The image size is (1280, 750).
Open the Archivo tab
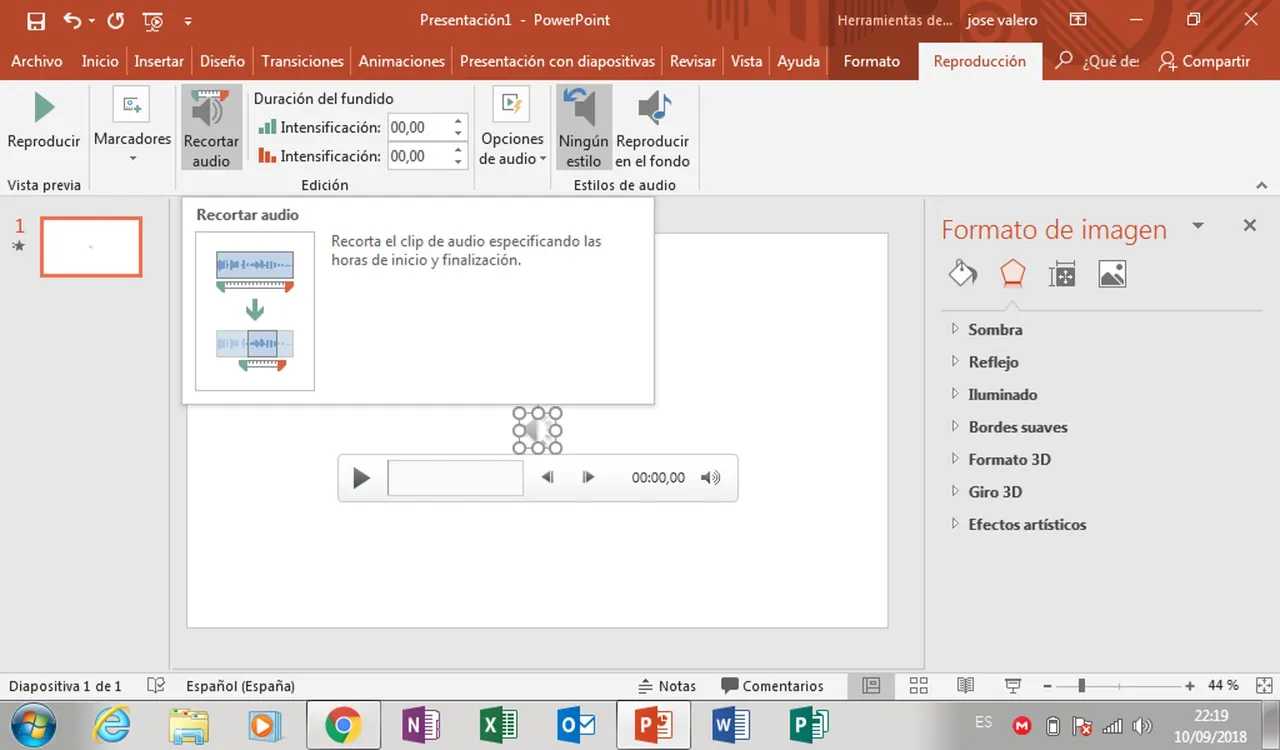37,61
